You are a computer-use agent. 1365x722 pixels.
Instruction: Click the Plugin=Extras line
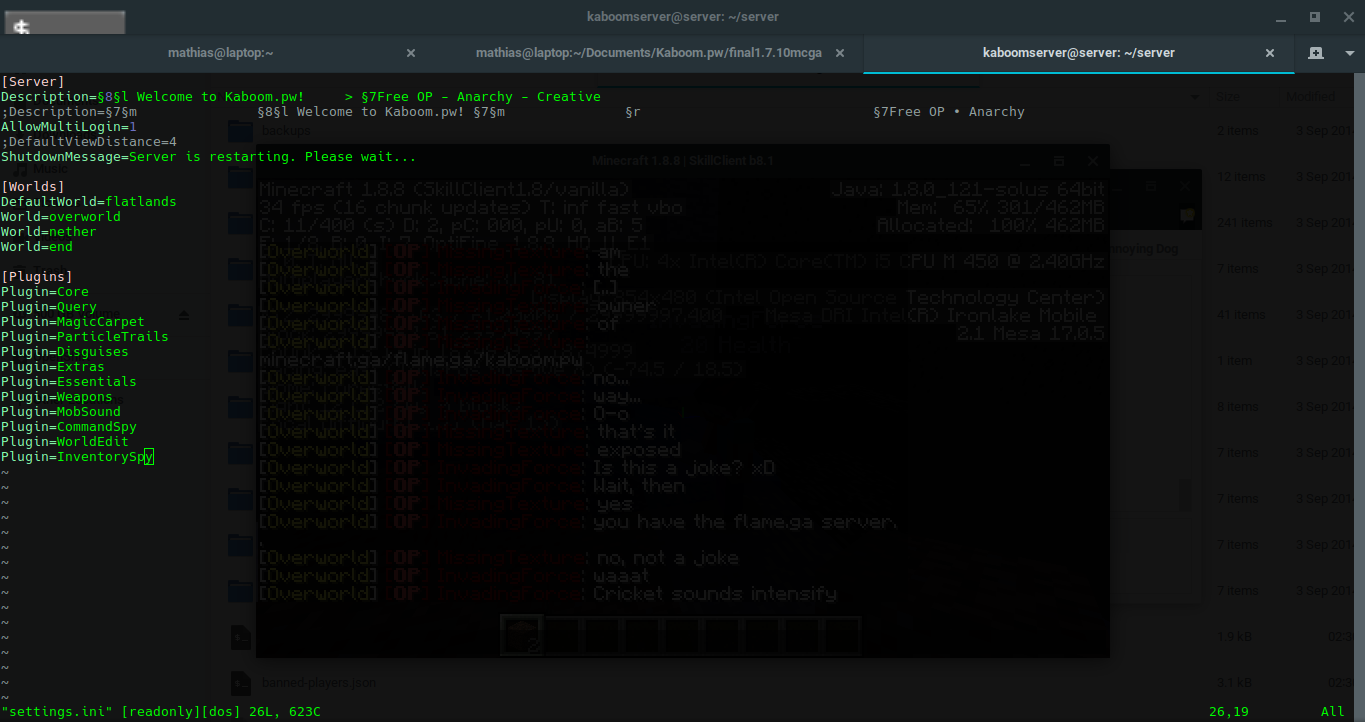click(x=53, y=367)
